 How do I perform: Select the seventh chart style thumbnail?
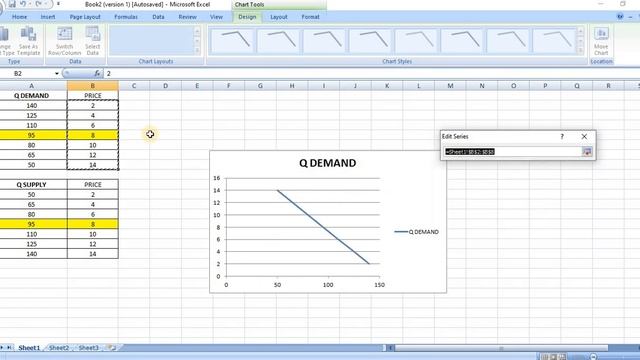[x=509, y=41]
